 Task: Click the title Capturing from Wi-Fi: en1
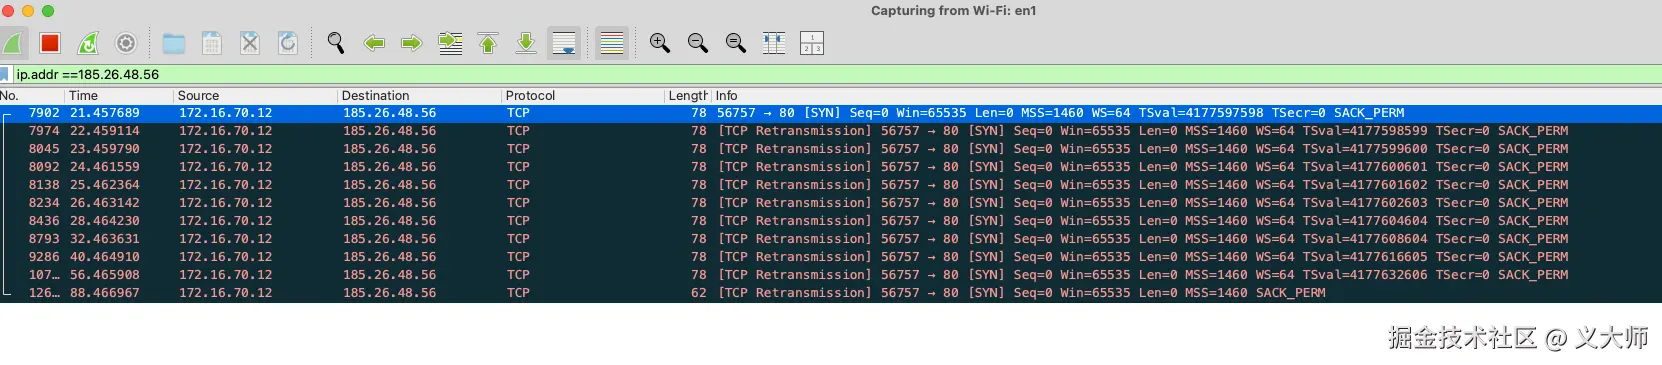pyautogui.click(x=953, y=11)
